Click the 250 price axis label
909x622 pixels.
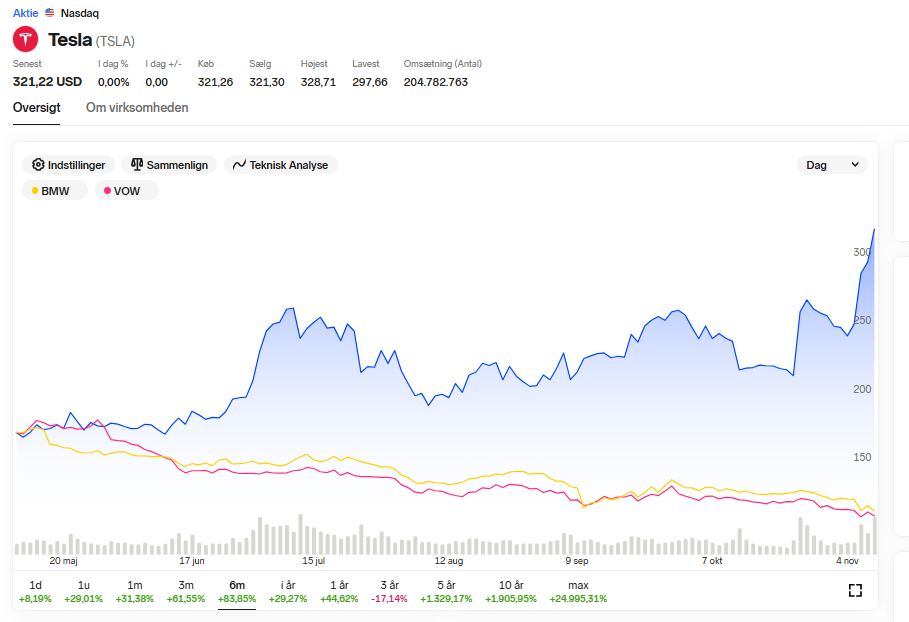pyautogui.click(x=862, y=320)
